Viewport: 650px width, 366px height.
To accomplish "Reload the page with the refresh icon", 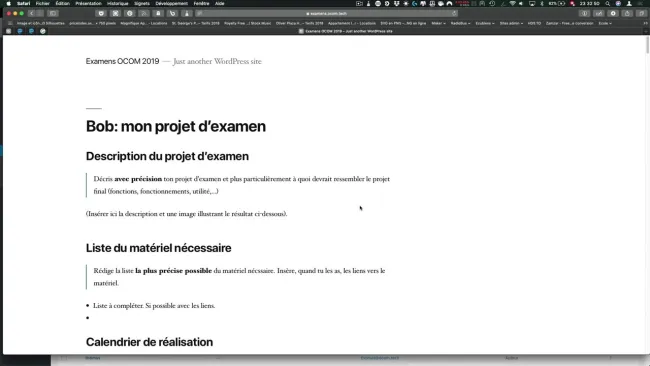I will click(454, 13).
